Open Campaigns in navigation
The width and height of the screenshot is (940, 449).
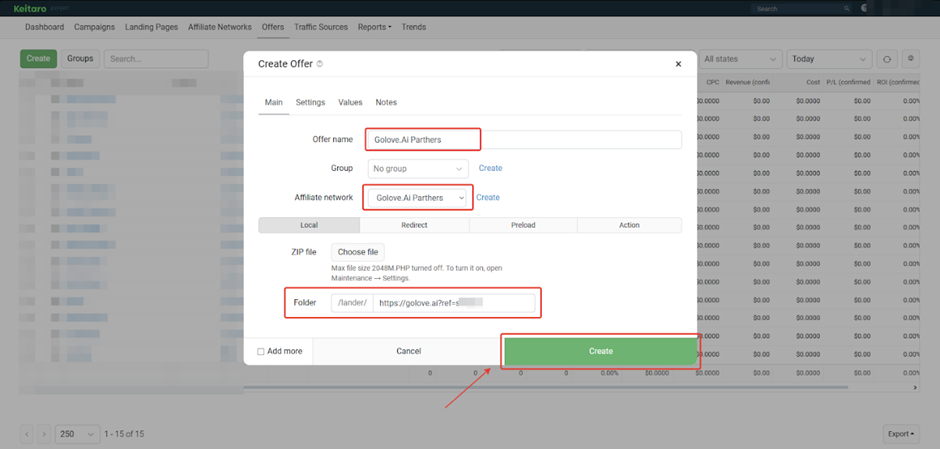click(x=94, y=27)
